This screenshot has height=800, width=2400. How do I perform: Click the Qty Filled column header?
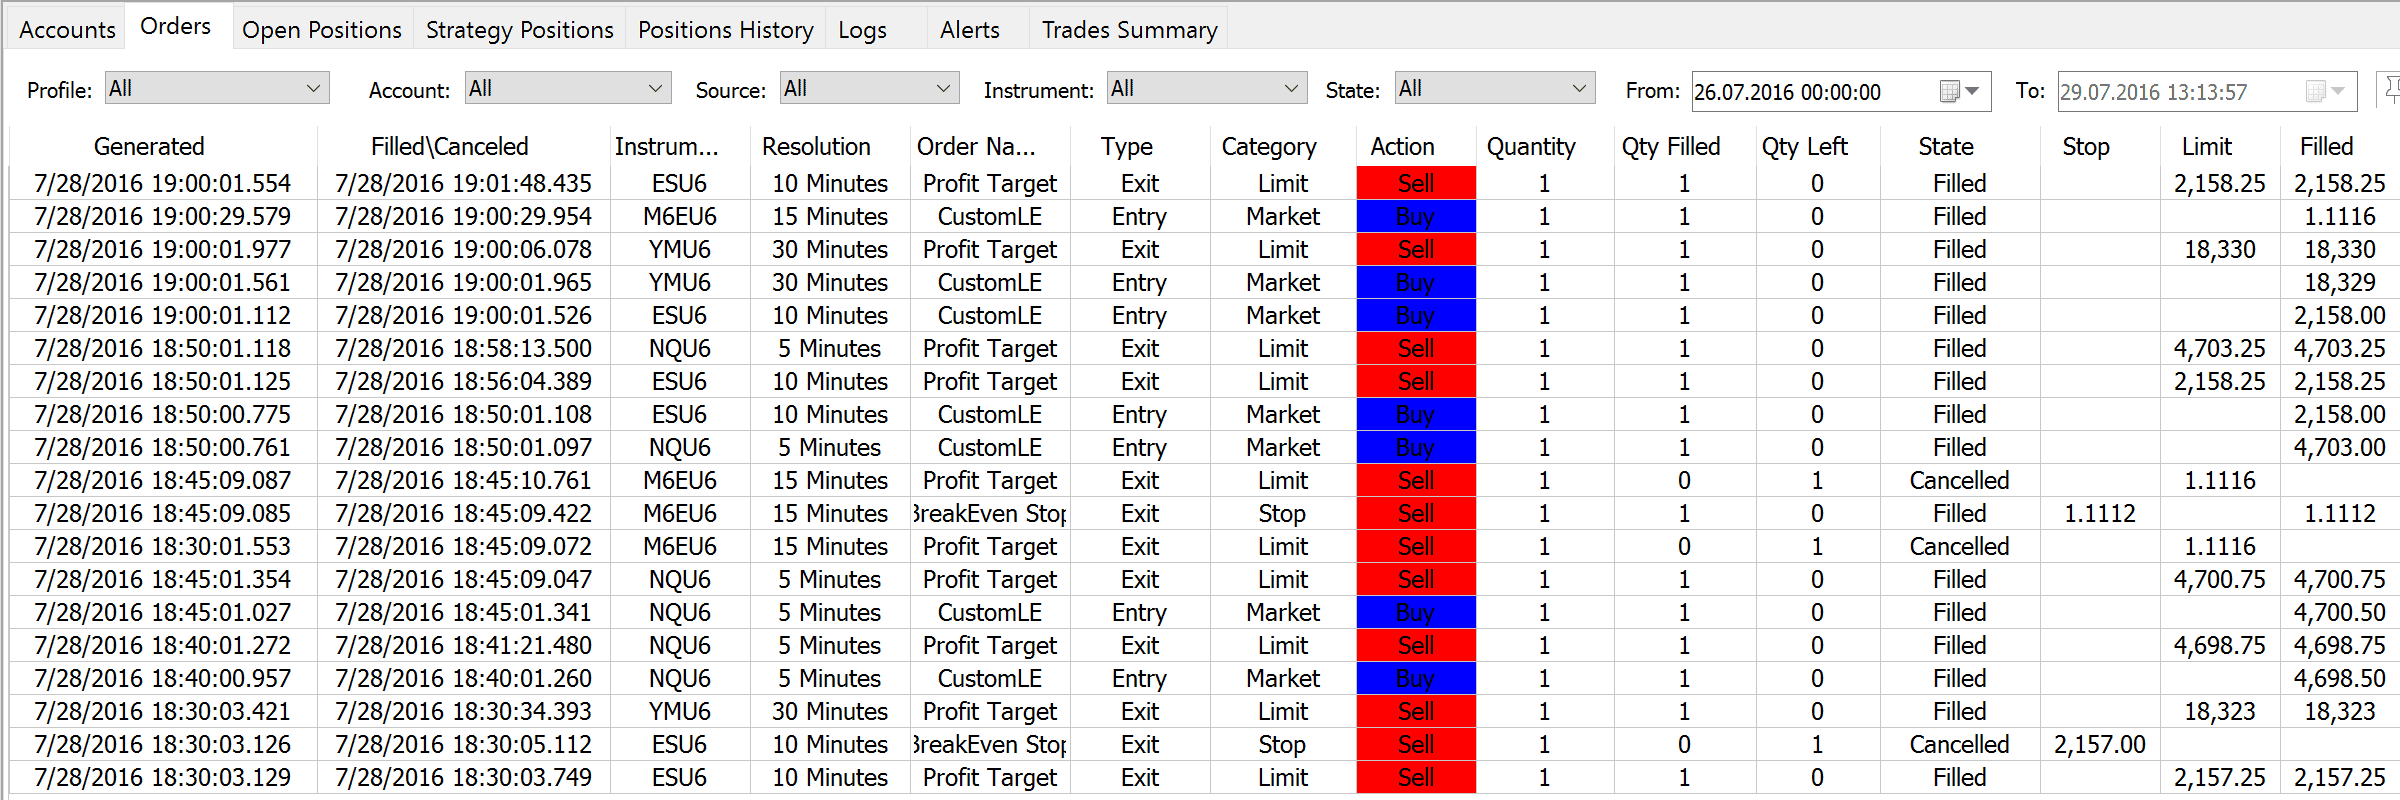click(x=1670, y=147)
